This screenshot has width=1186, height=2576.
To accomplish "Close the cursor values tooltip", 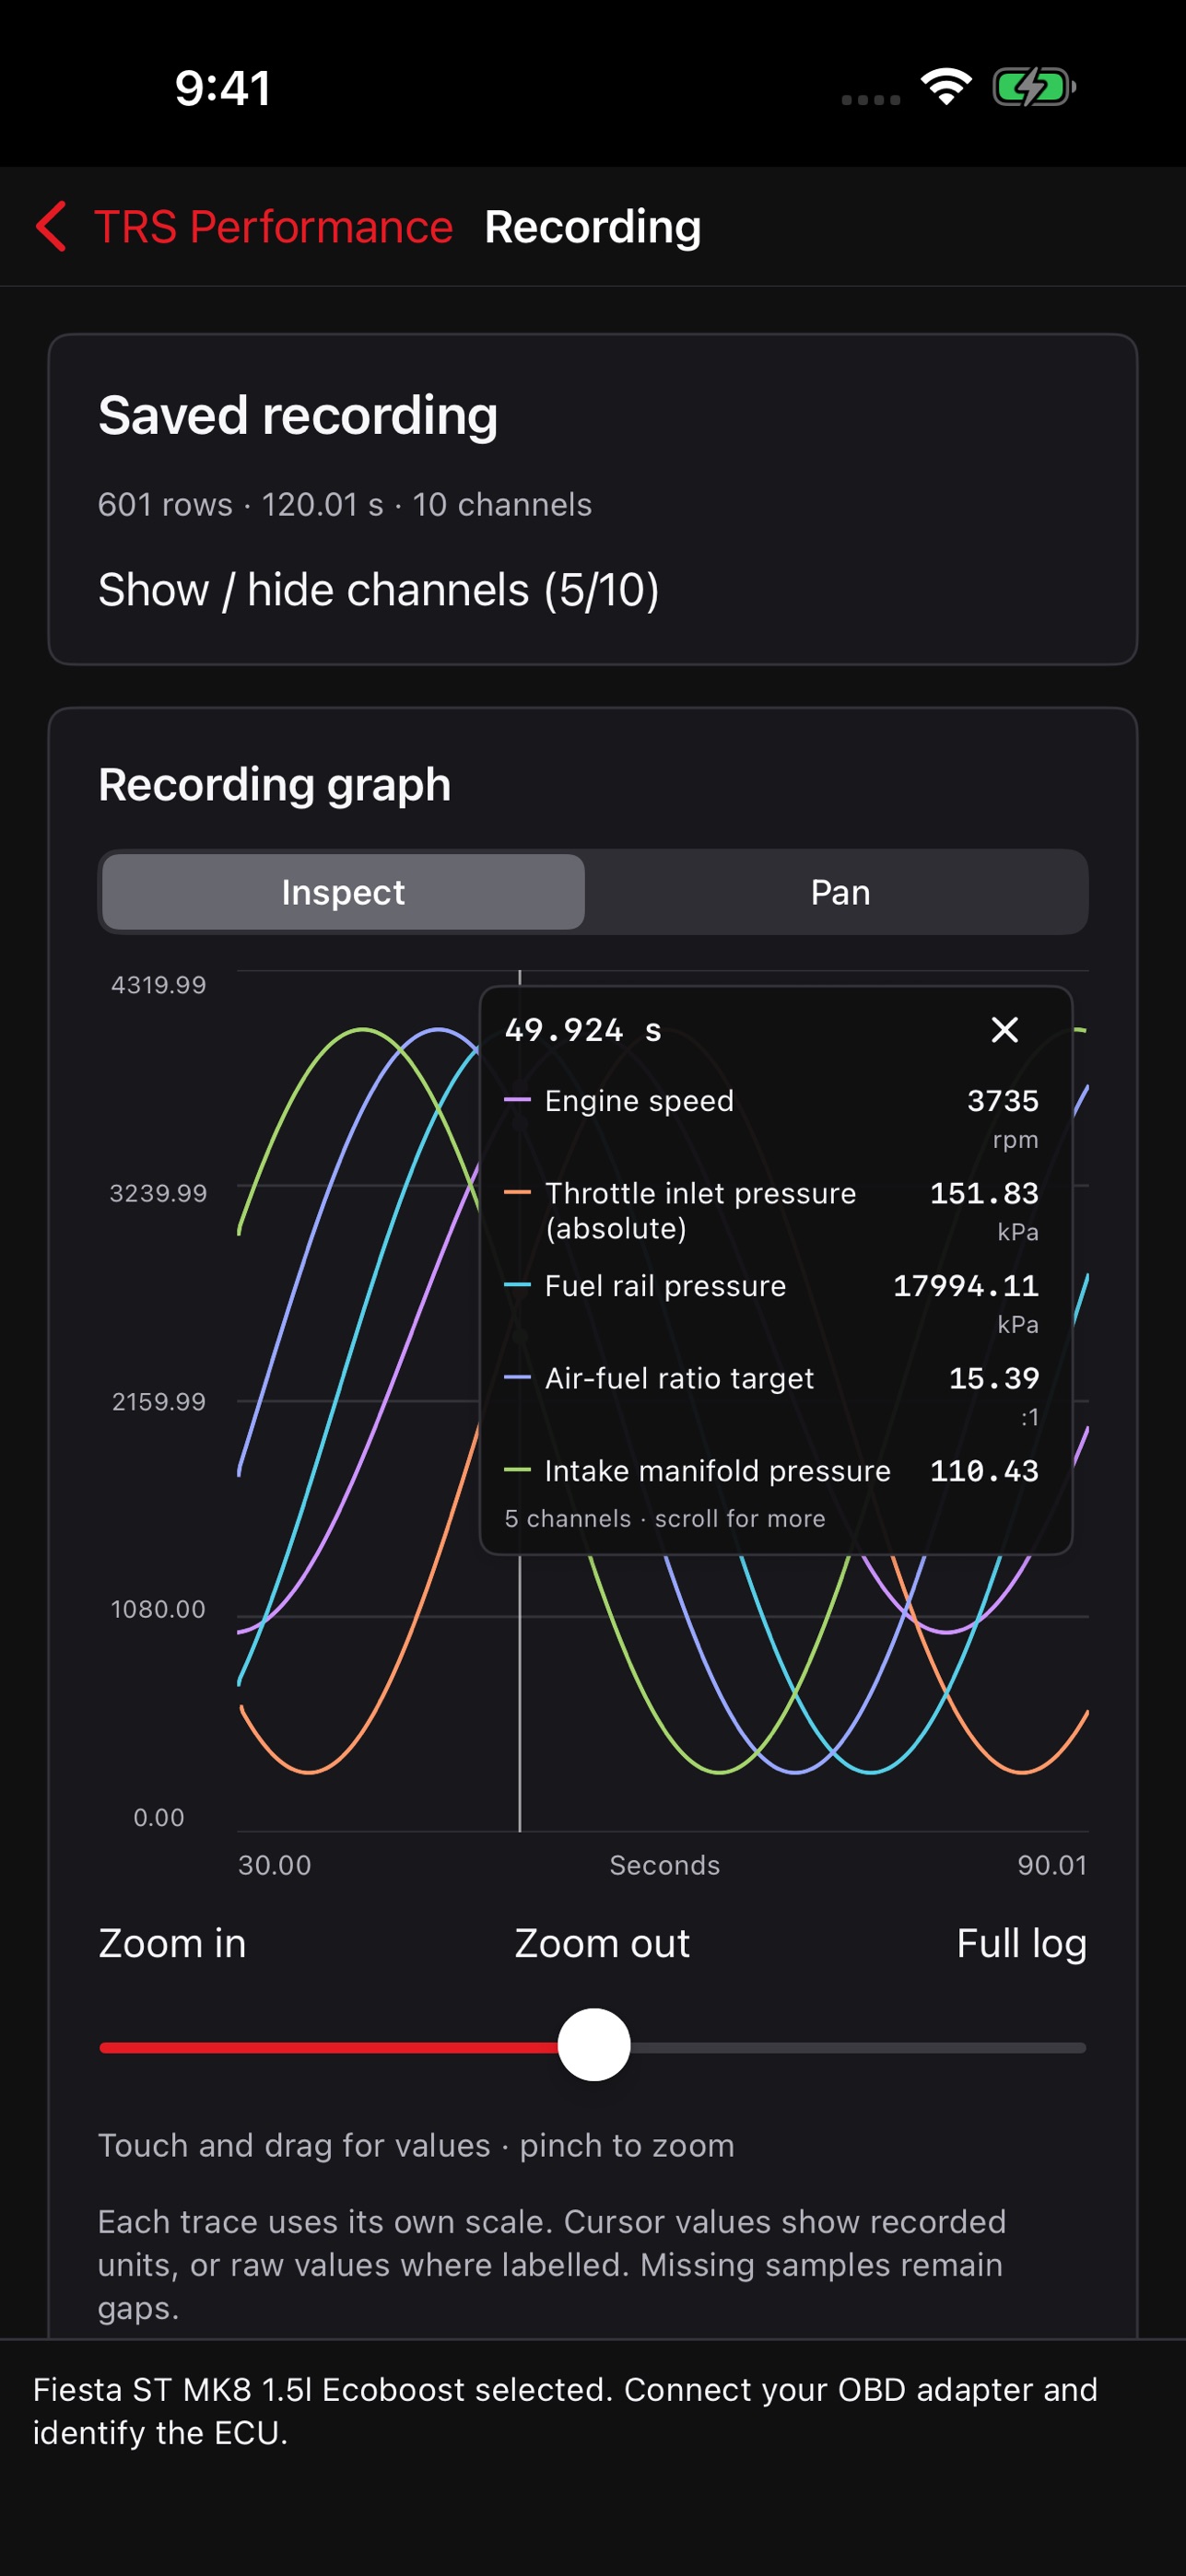I will click(1004, 1029).
